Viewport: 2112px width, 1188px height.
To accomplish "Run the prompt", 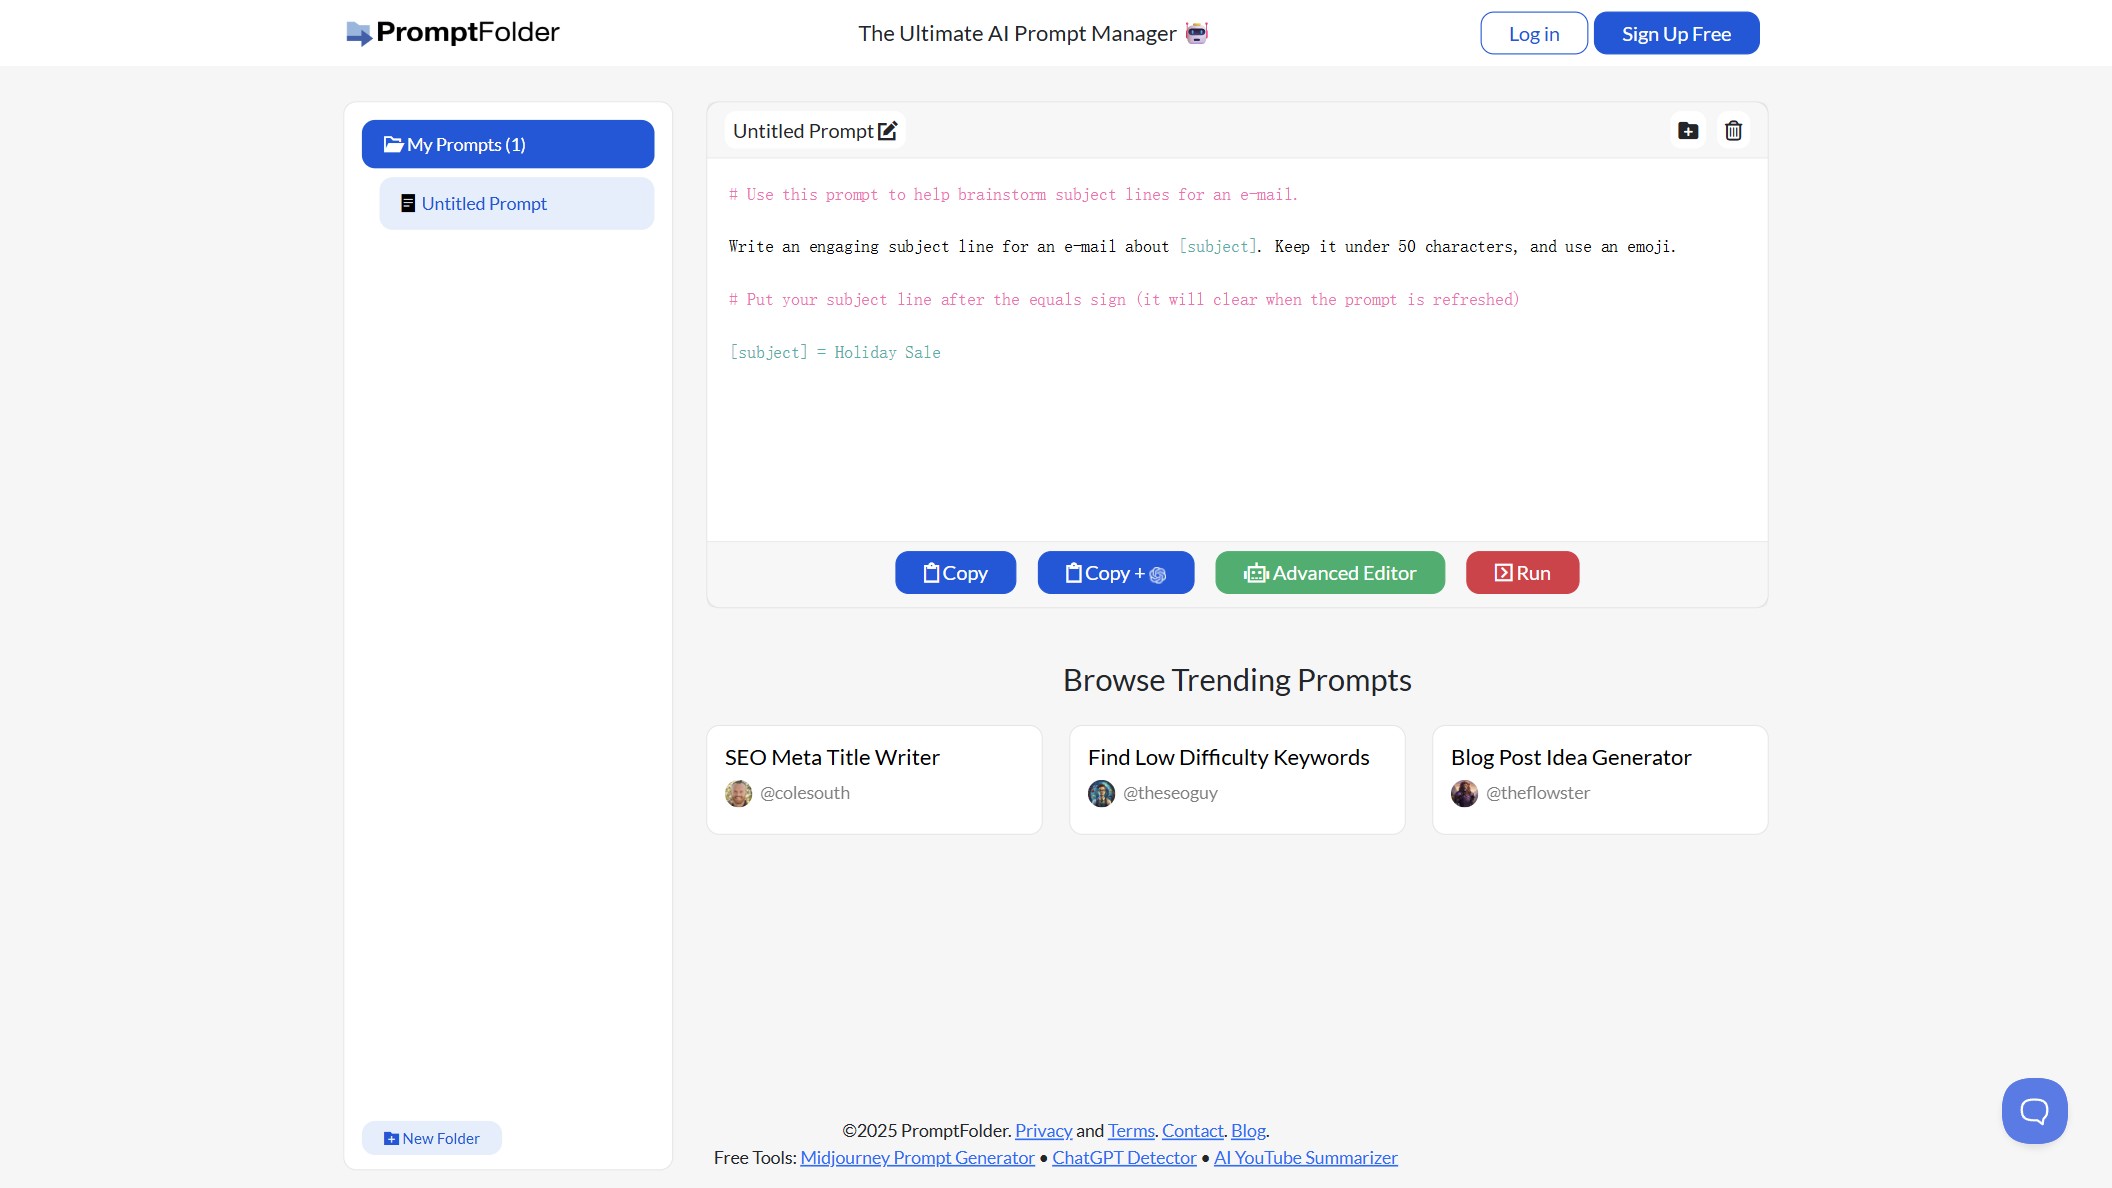I will coord(1522,573).
